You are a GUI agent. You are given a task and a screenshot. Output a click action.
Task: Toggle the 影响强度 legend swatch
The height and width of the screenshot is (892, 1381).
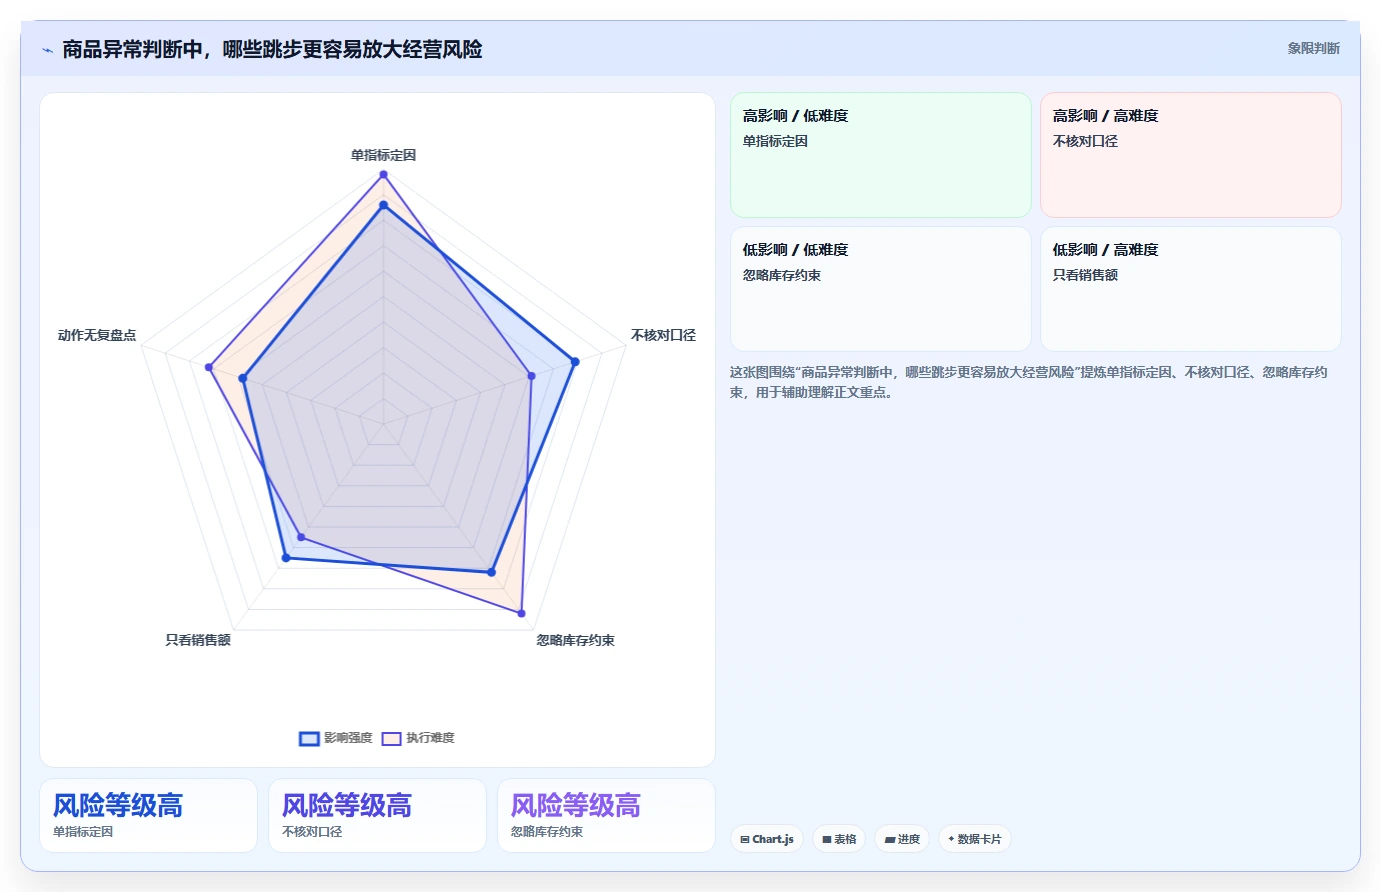tap(309, 738)
